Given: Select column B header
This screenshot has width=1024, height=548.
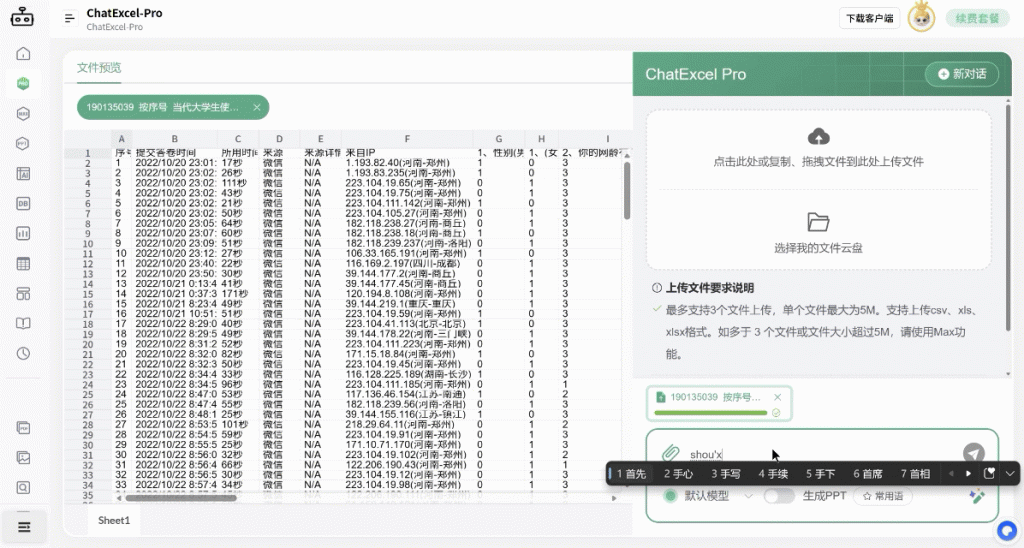Looking at the screenshot, I should pyautogui.click(x=174, y=138).
